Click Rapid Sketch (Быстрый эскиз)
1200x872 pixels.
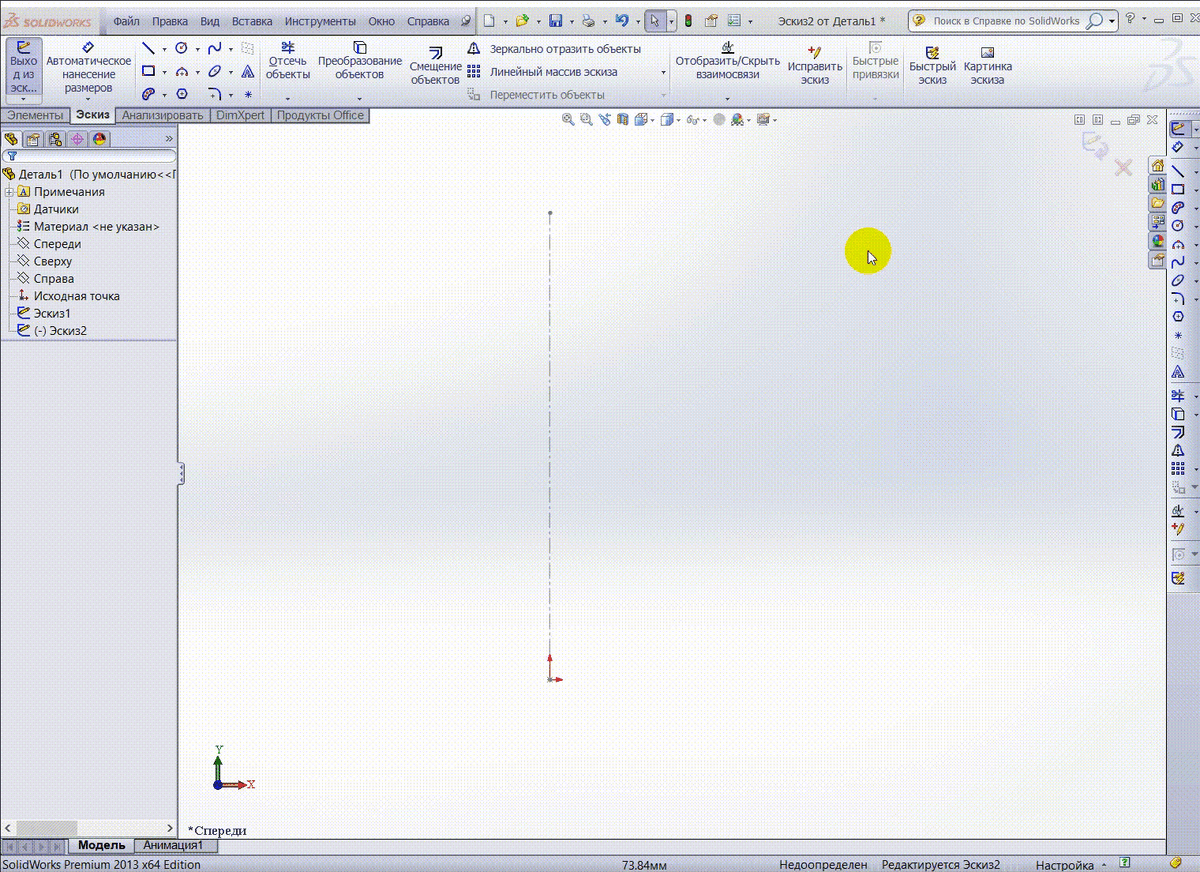click(x=933, y=66)
